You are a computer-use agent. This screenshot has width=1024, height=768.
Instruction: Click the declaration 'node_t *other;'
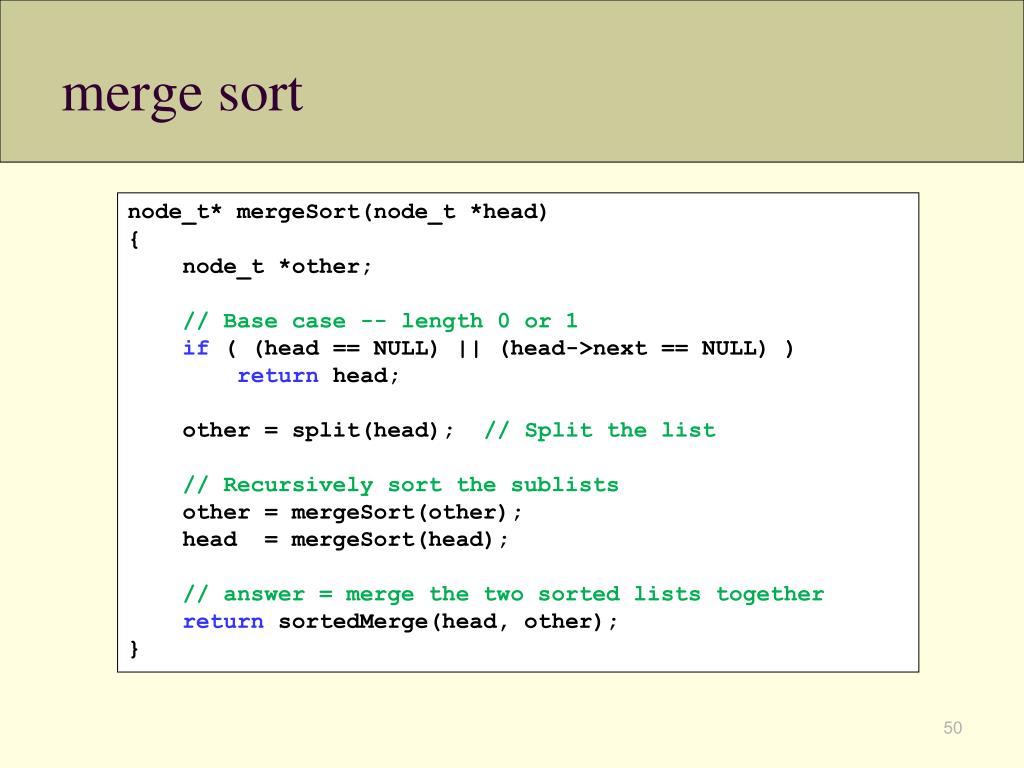tap(277, 267)
